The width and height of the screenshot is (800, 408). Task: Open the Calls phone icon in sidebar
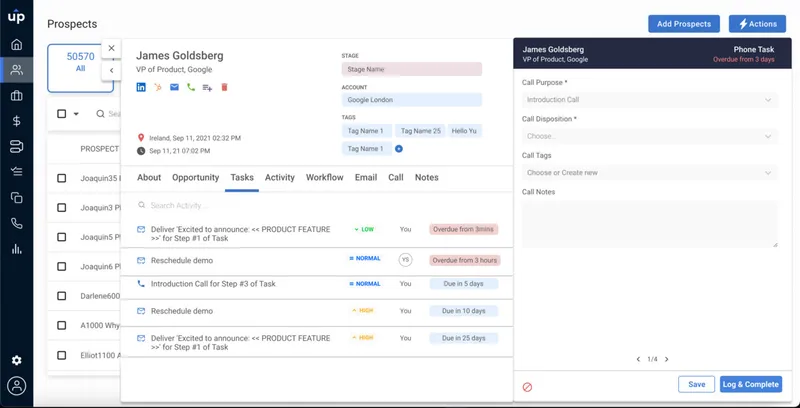(17, 223)
